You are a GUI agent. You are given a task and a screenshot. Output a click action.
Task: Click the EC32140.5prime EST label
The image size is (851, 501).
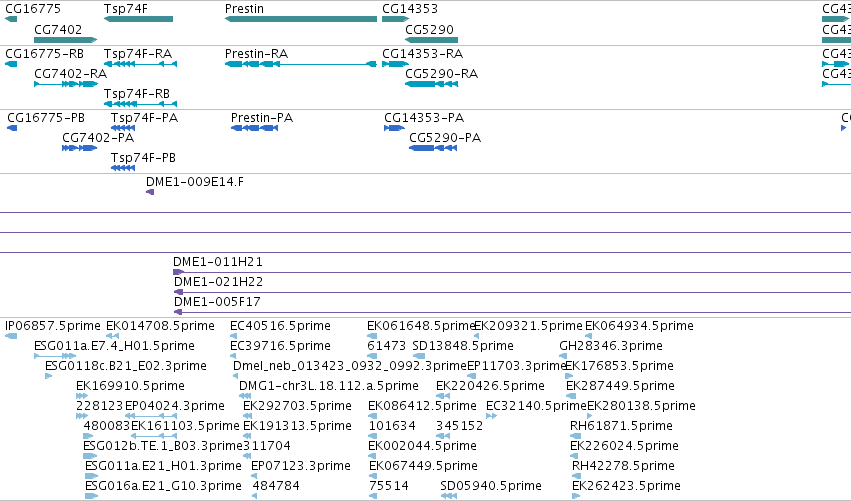click(536, 406)
